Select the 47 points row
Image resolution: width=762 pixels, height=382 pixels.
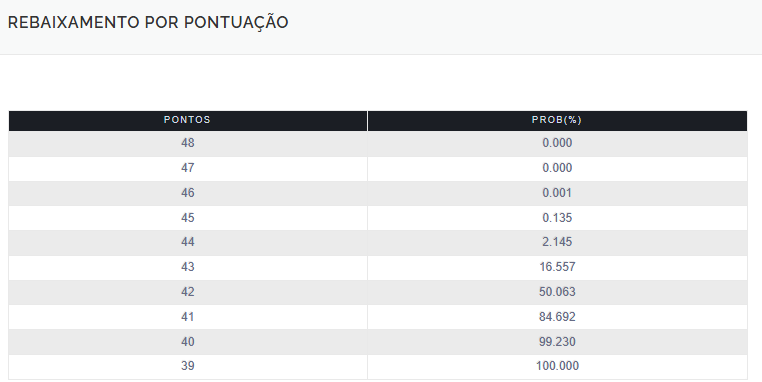[x=378, y=168]
